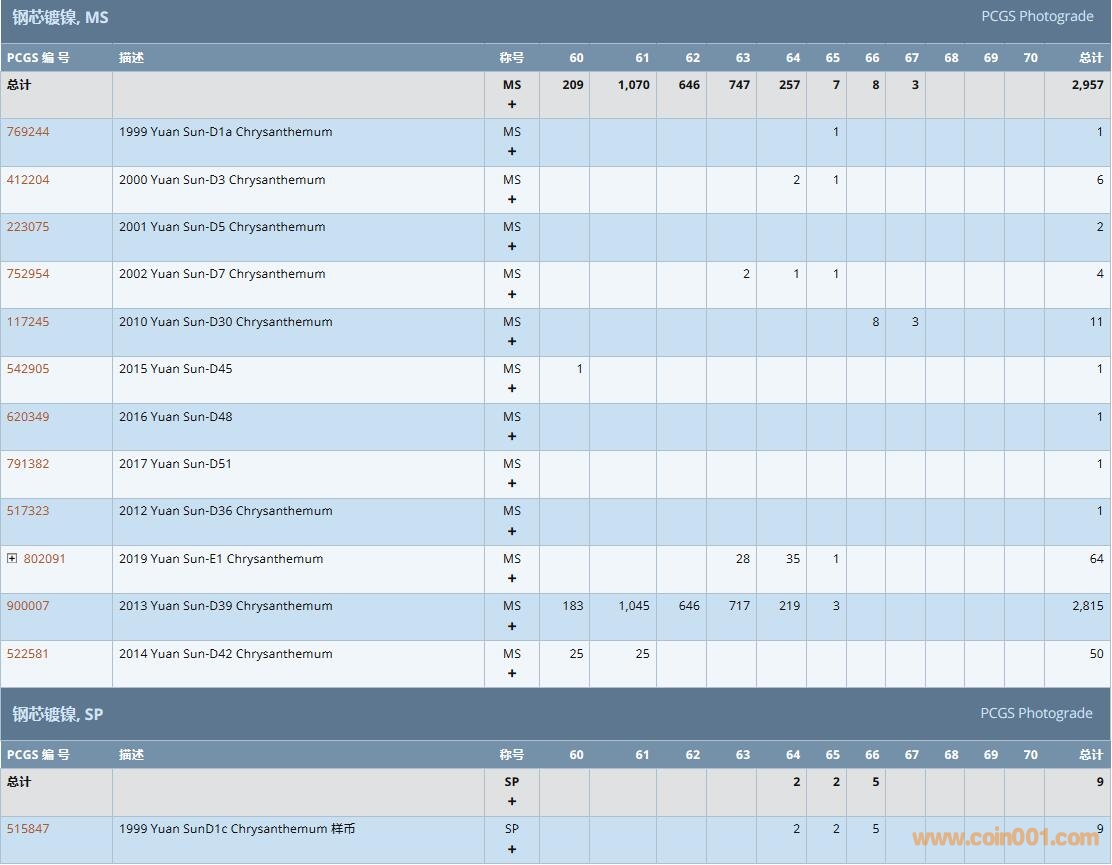Select the 522581 coin link
The width and height of the screenshot is (1112, 865).
[x=28, y=654]
